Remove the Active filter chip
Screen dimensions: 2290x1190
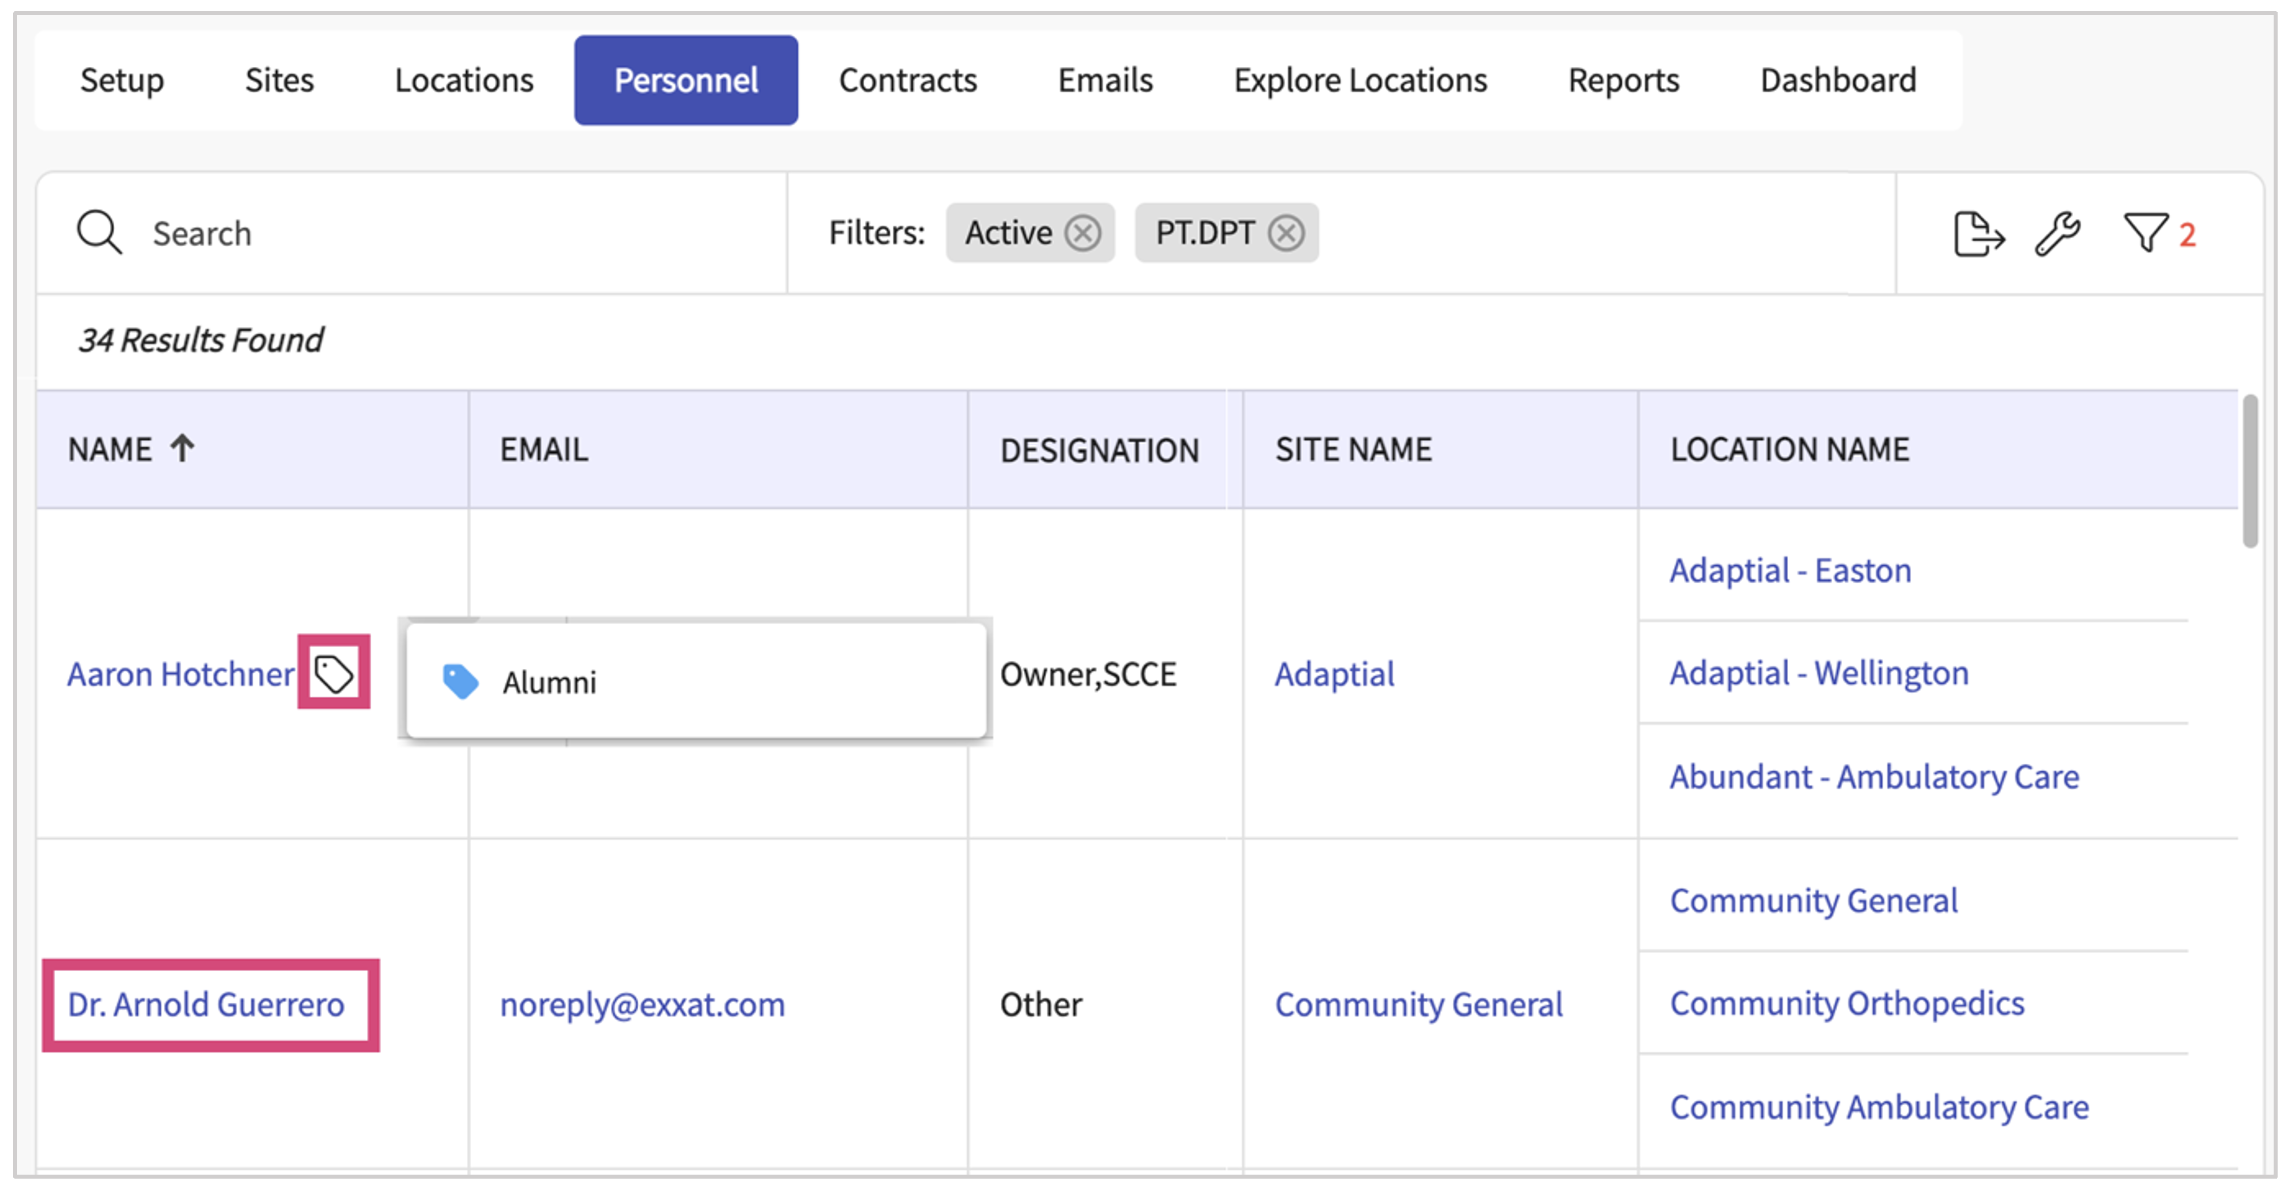click(1083, 233)
